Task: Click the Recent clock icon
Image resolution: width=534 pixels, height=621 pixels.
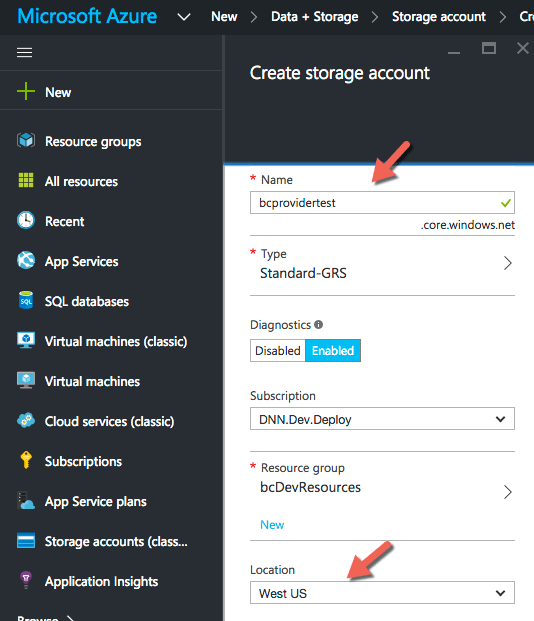Action: (x=26, y=220)
